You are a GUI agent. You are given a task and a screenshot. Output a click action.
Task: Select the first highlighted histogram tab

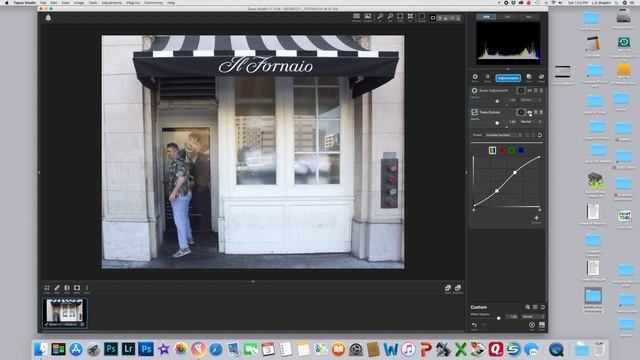[x=486, y=17]
